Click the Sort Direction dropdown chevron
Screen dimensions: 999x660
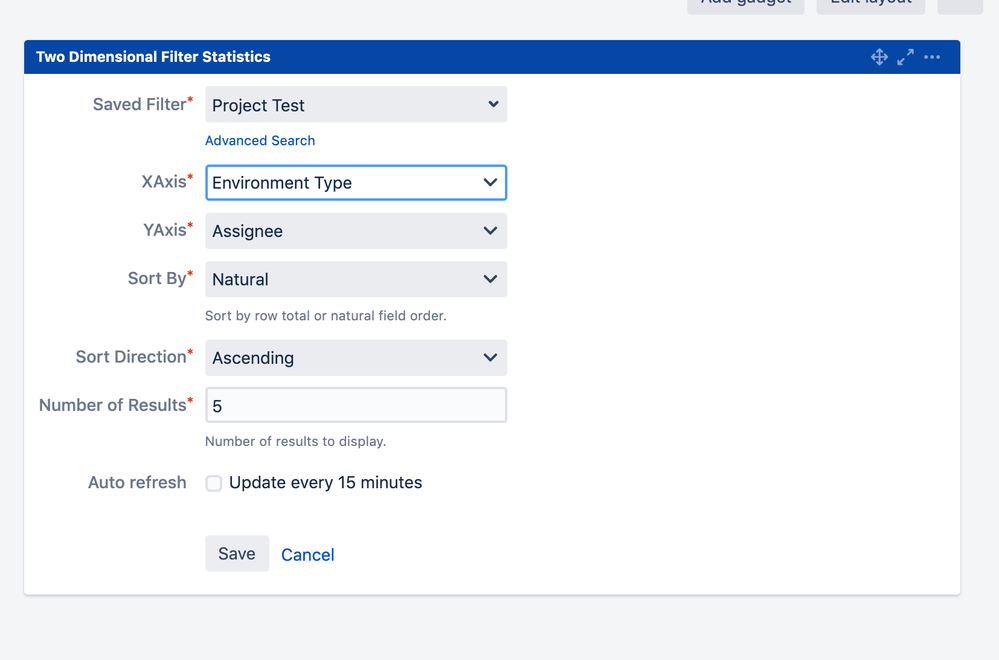[x=491, y=357]
